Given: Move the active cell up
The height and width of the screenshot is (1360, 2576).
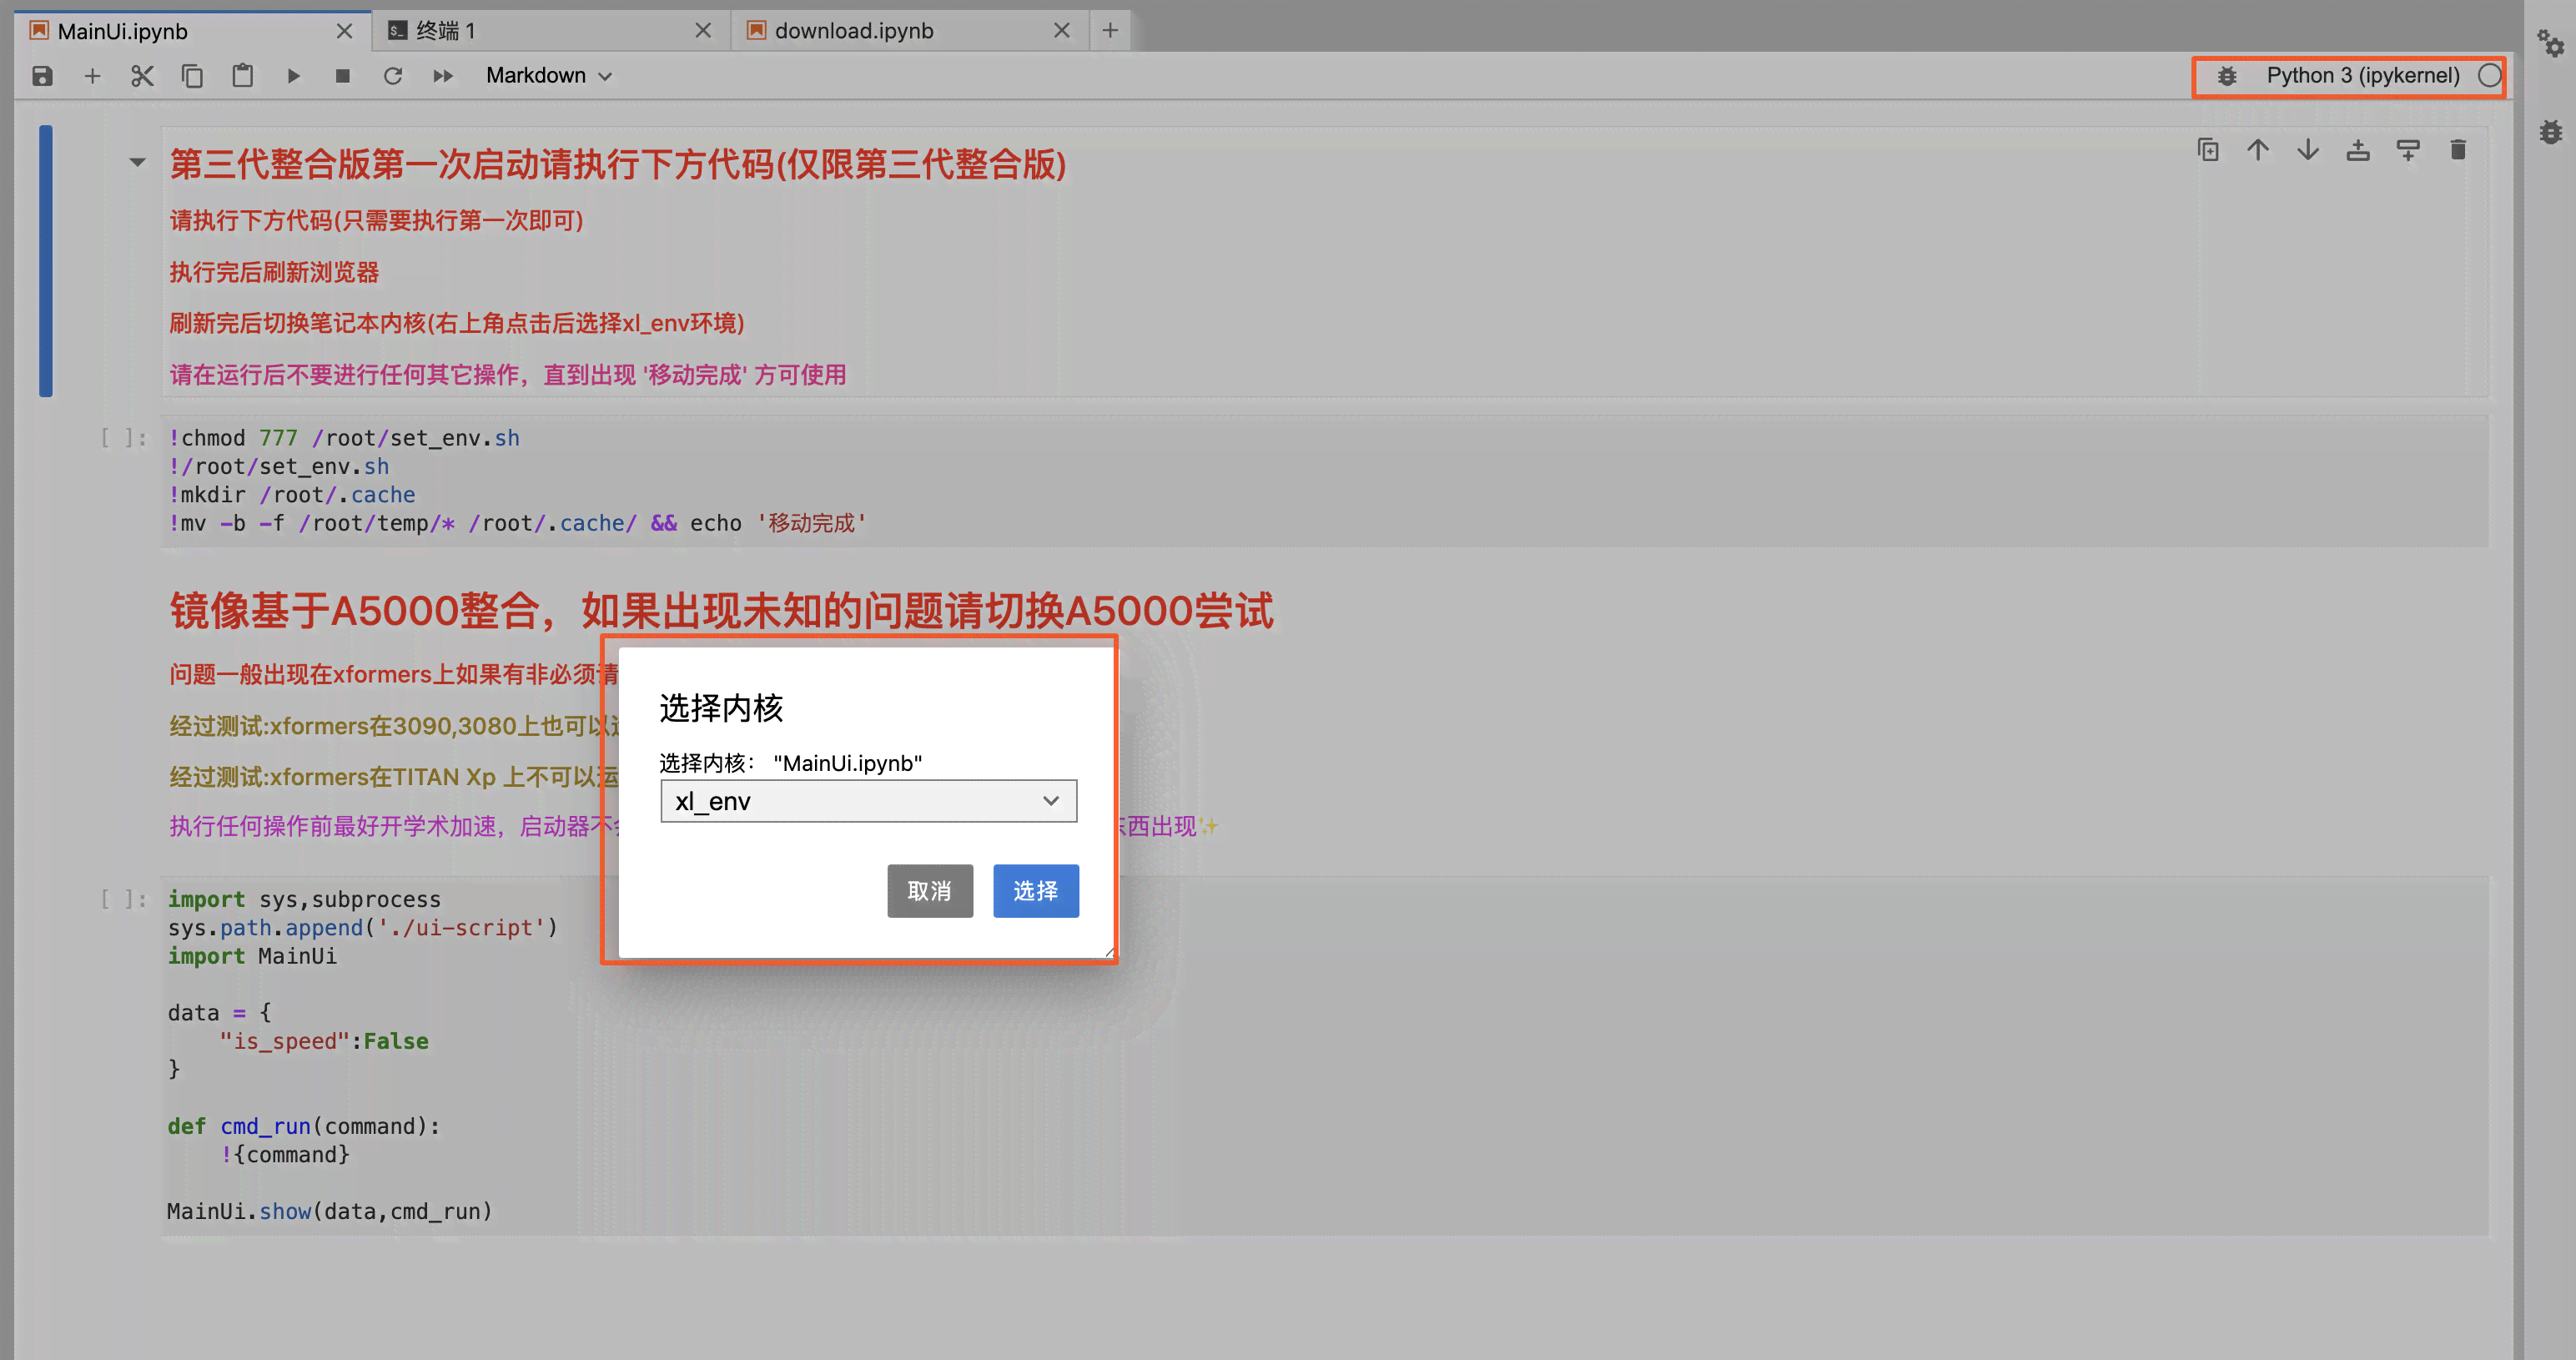Looking at the screenshot, I should click(2258, 150).
